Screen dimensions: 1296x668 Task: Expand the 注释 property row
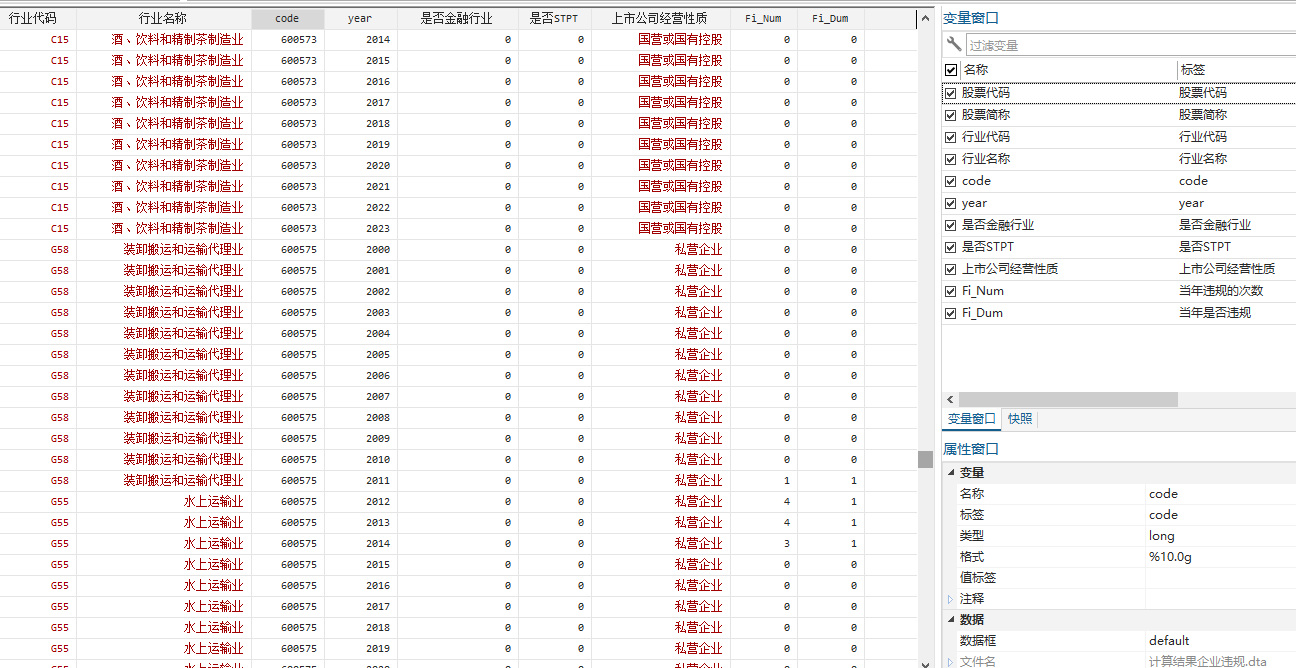(950, 599)
